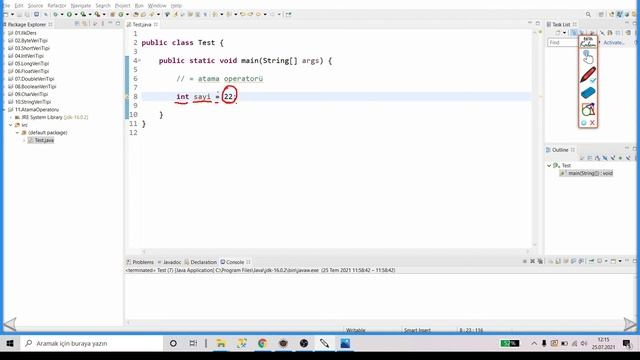This screenshot has height=360, width=640.
Task: Click the Activate... link in Task List
Action: coord(613,42)
